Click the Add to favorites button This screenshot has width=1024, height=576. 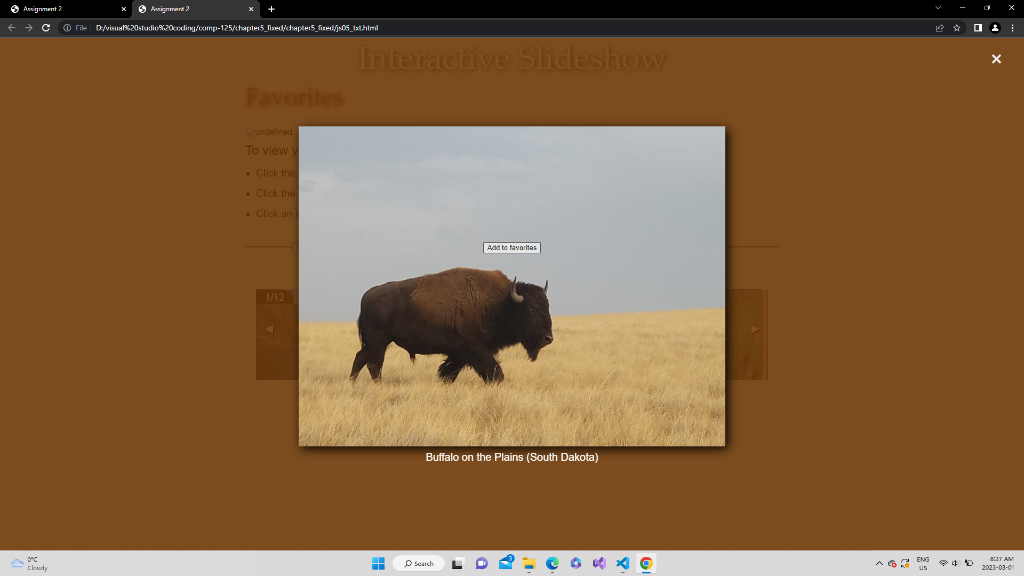[x=511, y=247]
